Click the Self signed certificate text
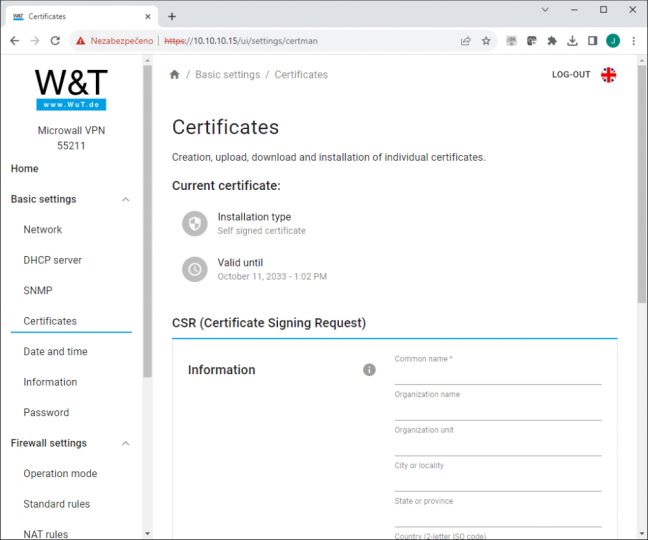This screenshot has height=540, width=648. (x=262, y=231)
